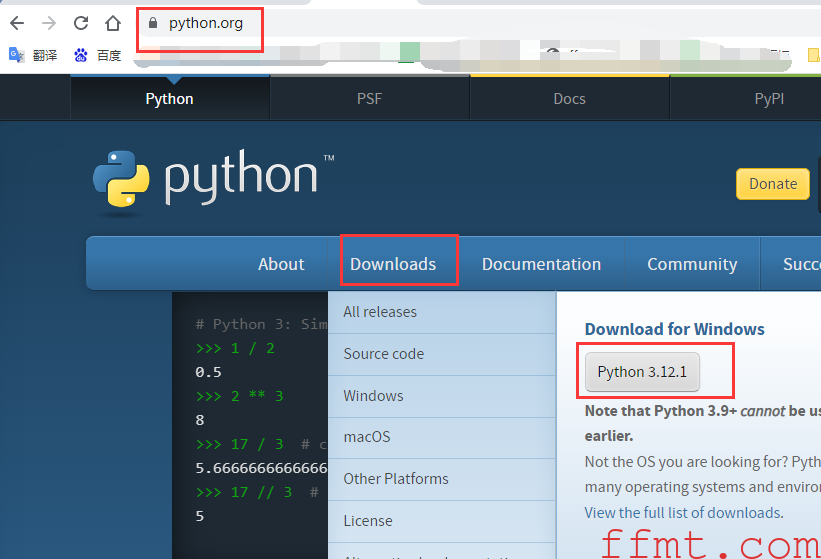The image size is (821, 559).
Task: Switch to the PSF tab
Action: click(370, 98)
